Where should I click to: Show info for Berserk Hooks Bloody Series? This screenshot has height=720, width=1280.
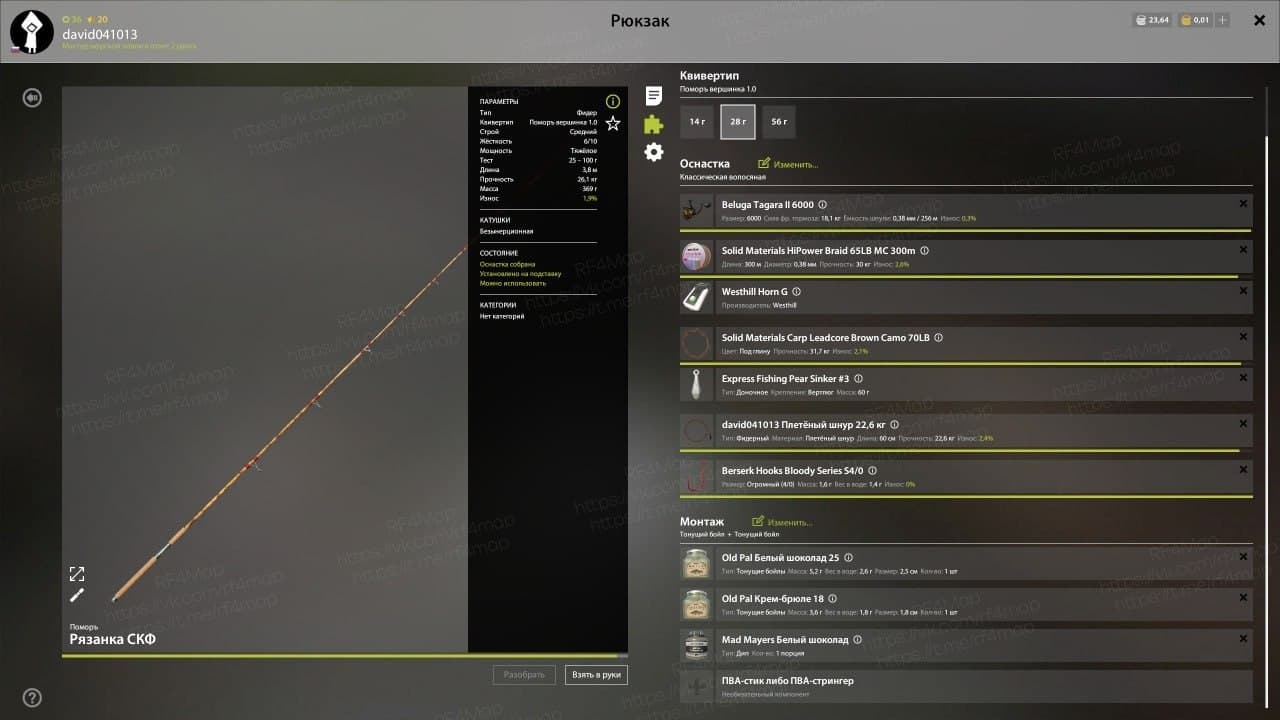(x=873, y=470)
